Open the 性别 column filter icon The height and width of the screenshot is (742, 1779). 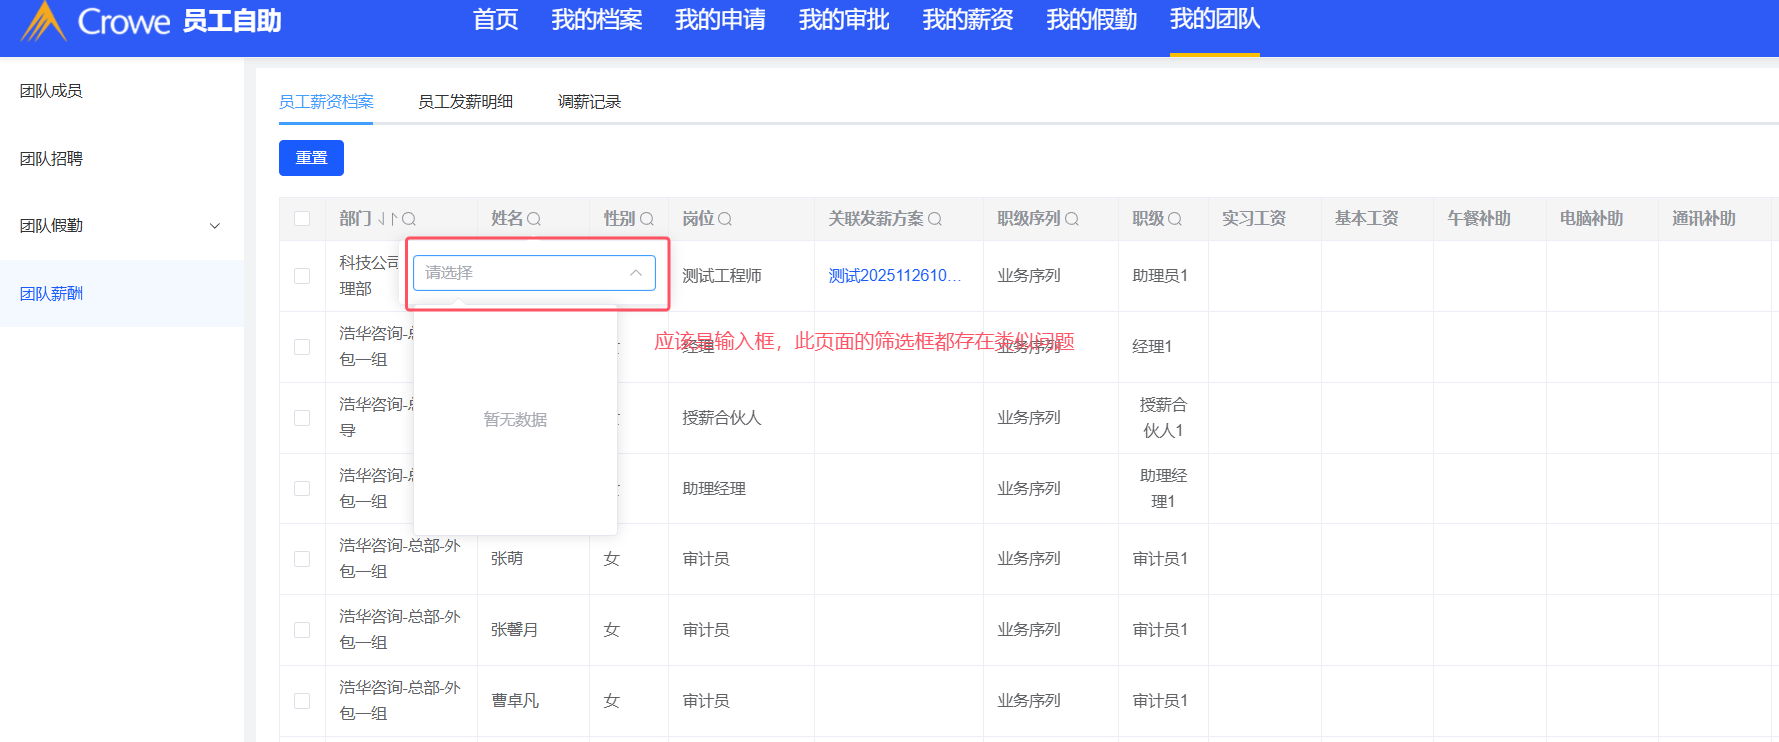click(647, 219)
